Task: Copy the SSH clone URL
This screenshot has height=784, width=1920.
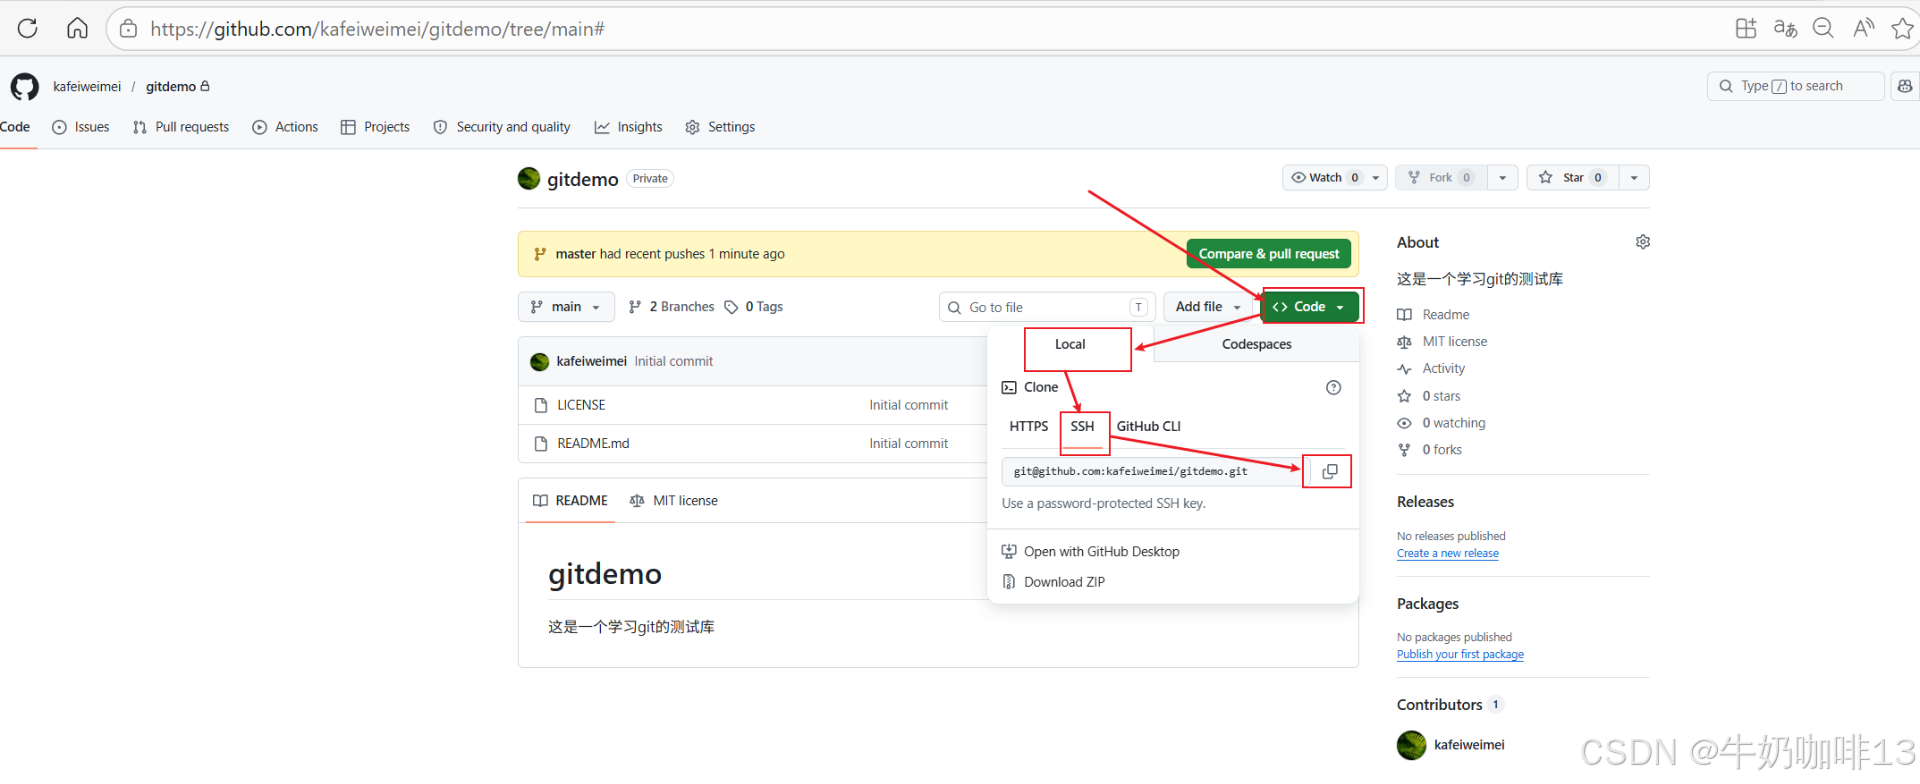Action: [1329, 471]
